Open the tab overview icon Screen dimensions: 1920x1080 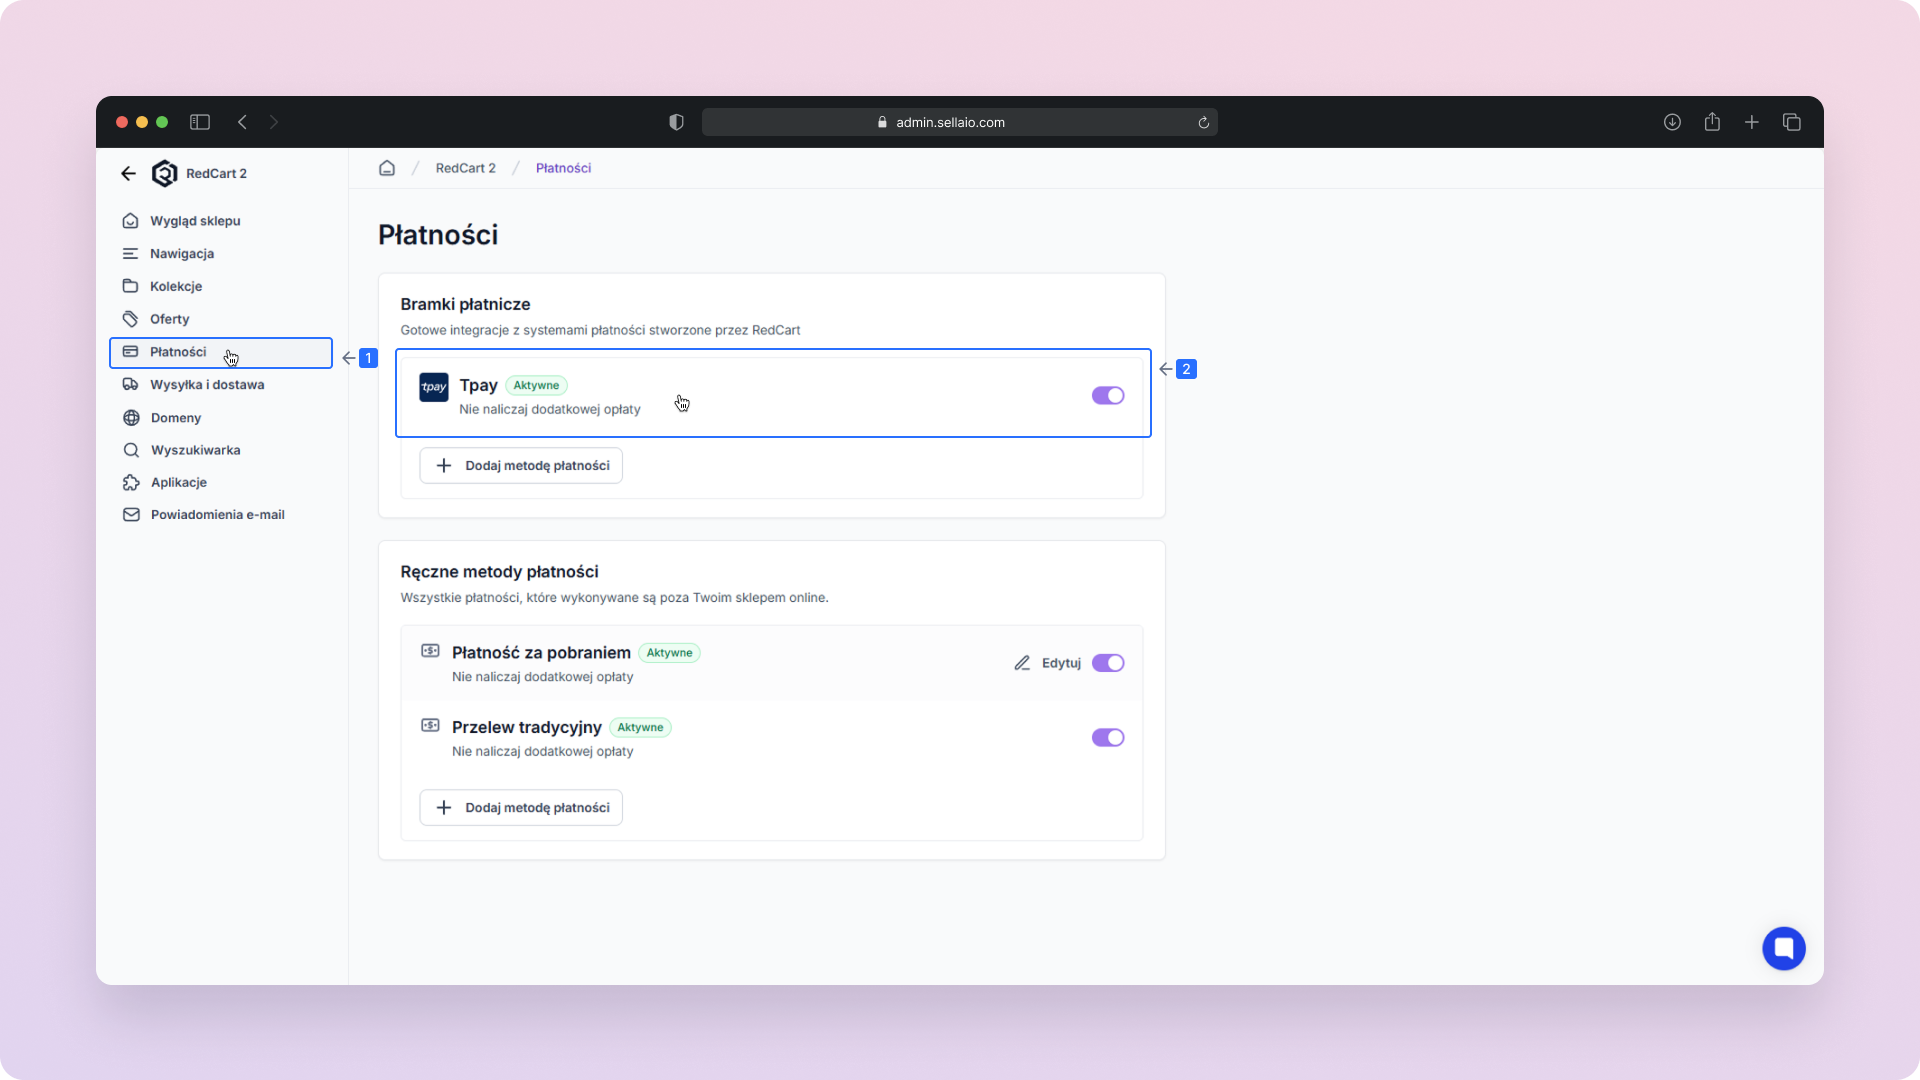click(x=1791, y=122)
